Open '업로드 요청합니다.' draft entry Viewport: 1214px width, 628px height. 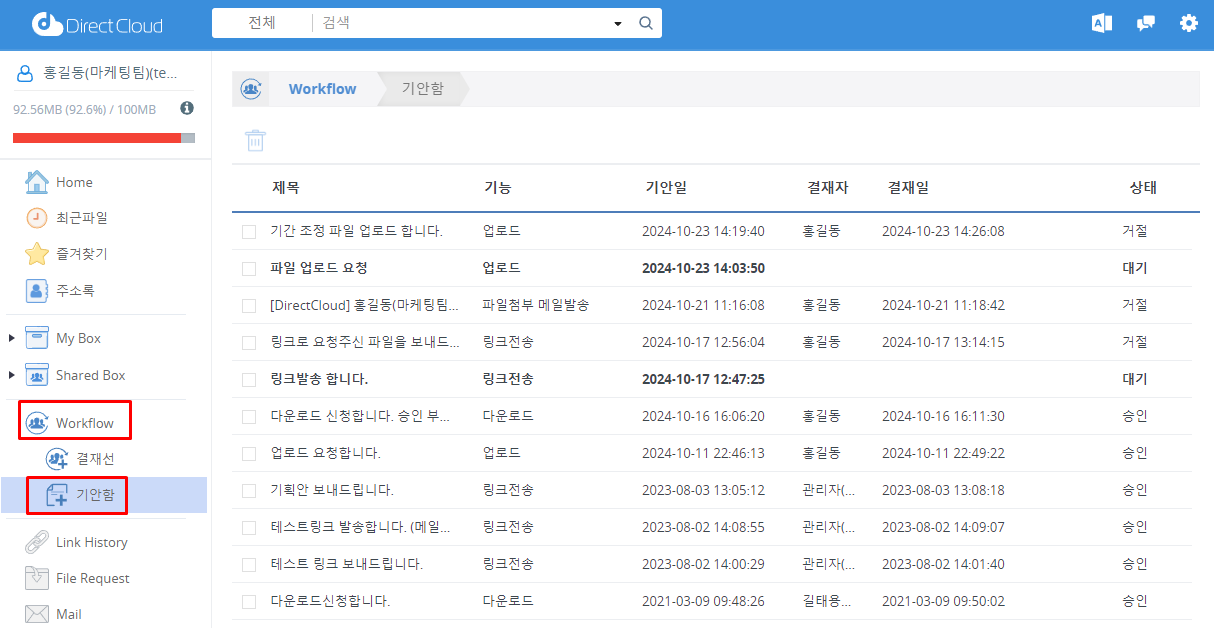point(325,453)
